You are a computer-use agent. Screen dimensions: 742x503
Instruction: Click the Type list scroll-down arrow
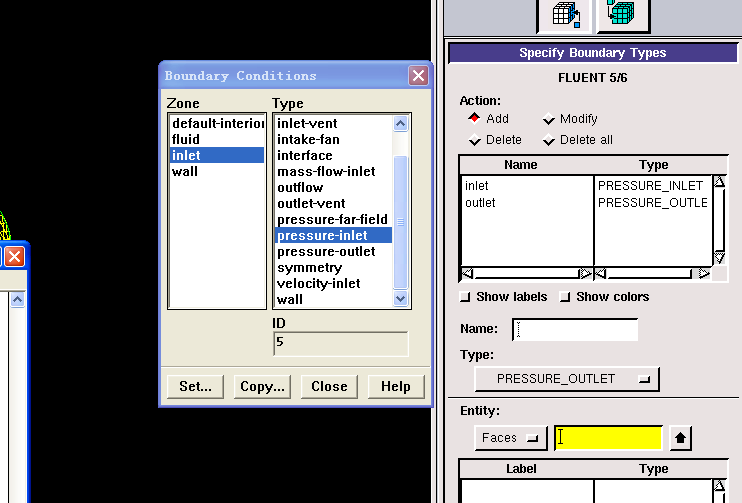click(x=401, y=298)
